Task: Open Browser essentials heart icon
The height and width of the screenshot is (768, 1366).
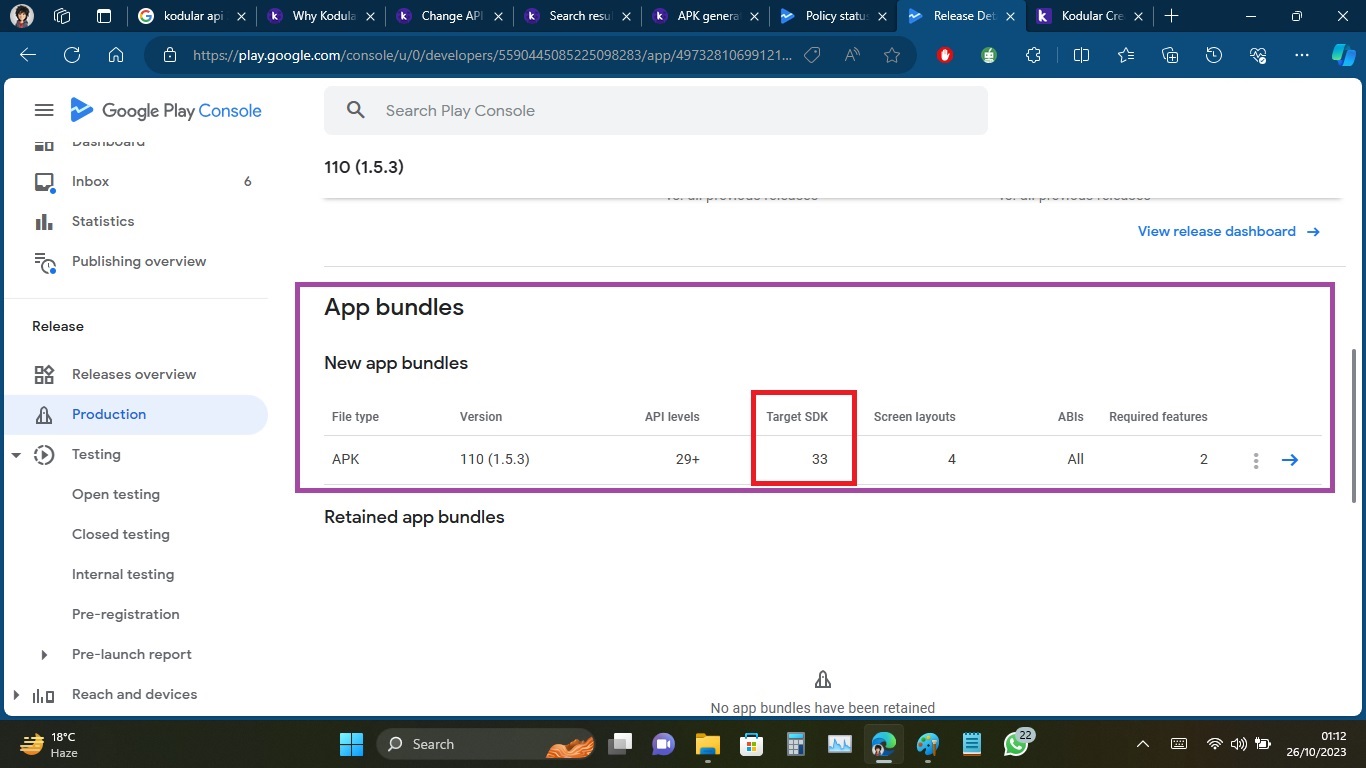Action: tap(1258, 56)
